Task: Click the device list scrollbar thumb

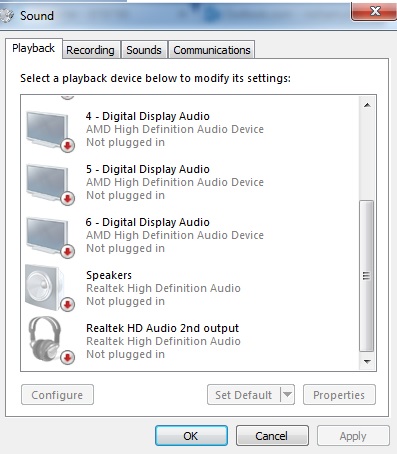Action: pyautogui.click(x=367, y=276)
